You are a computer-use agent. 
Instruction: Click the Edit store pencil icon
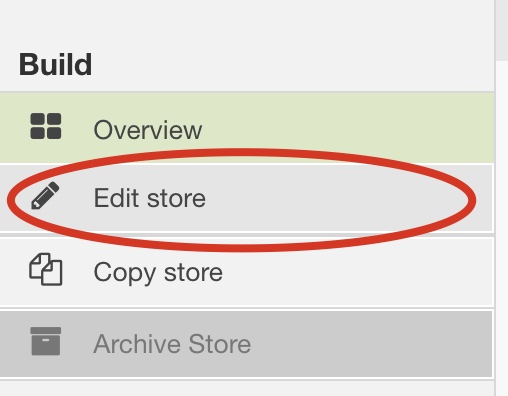click(x=45, y=196)
